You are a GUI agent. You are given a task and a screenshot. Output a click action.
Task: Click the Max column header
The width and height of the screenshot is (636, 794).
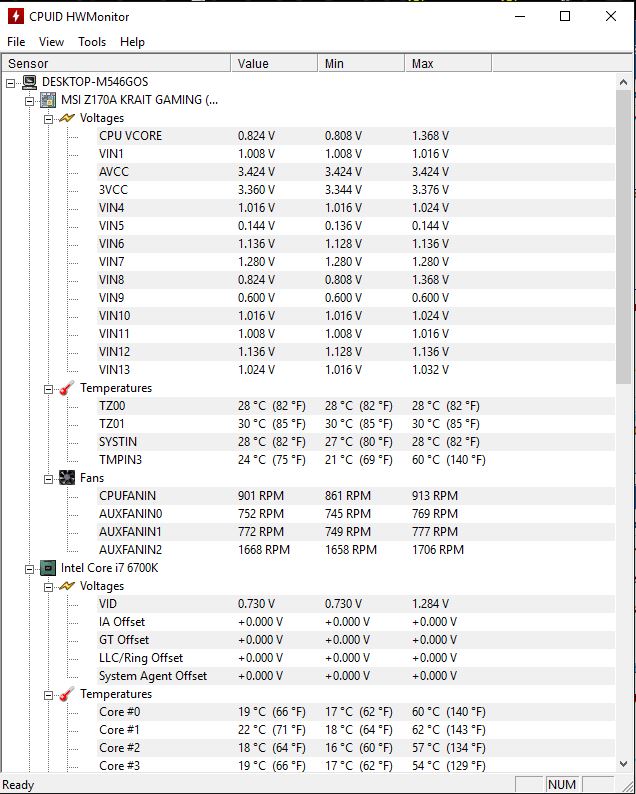coord(448,63)
